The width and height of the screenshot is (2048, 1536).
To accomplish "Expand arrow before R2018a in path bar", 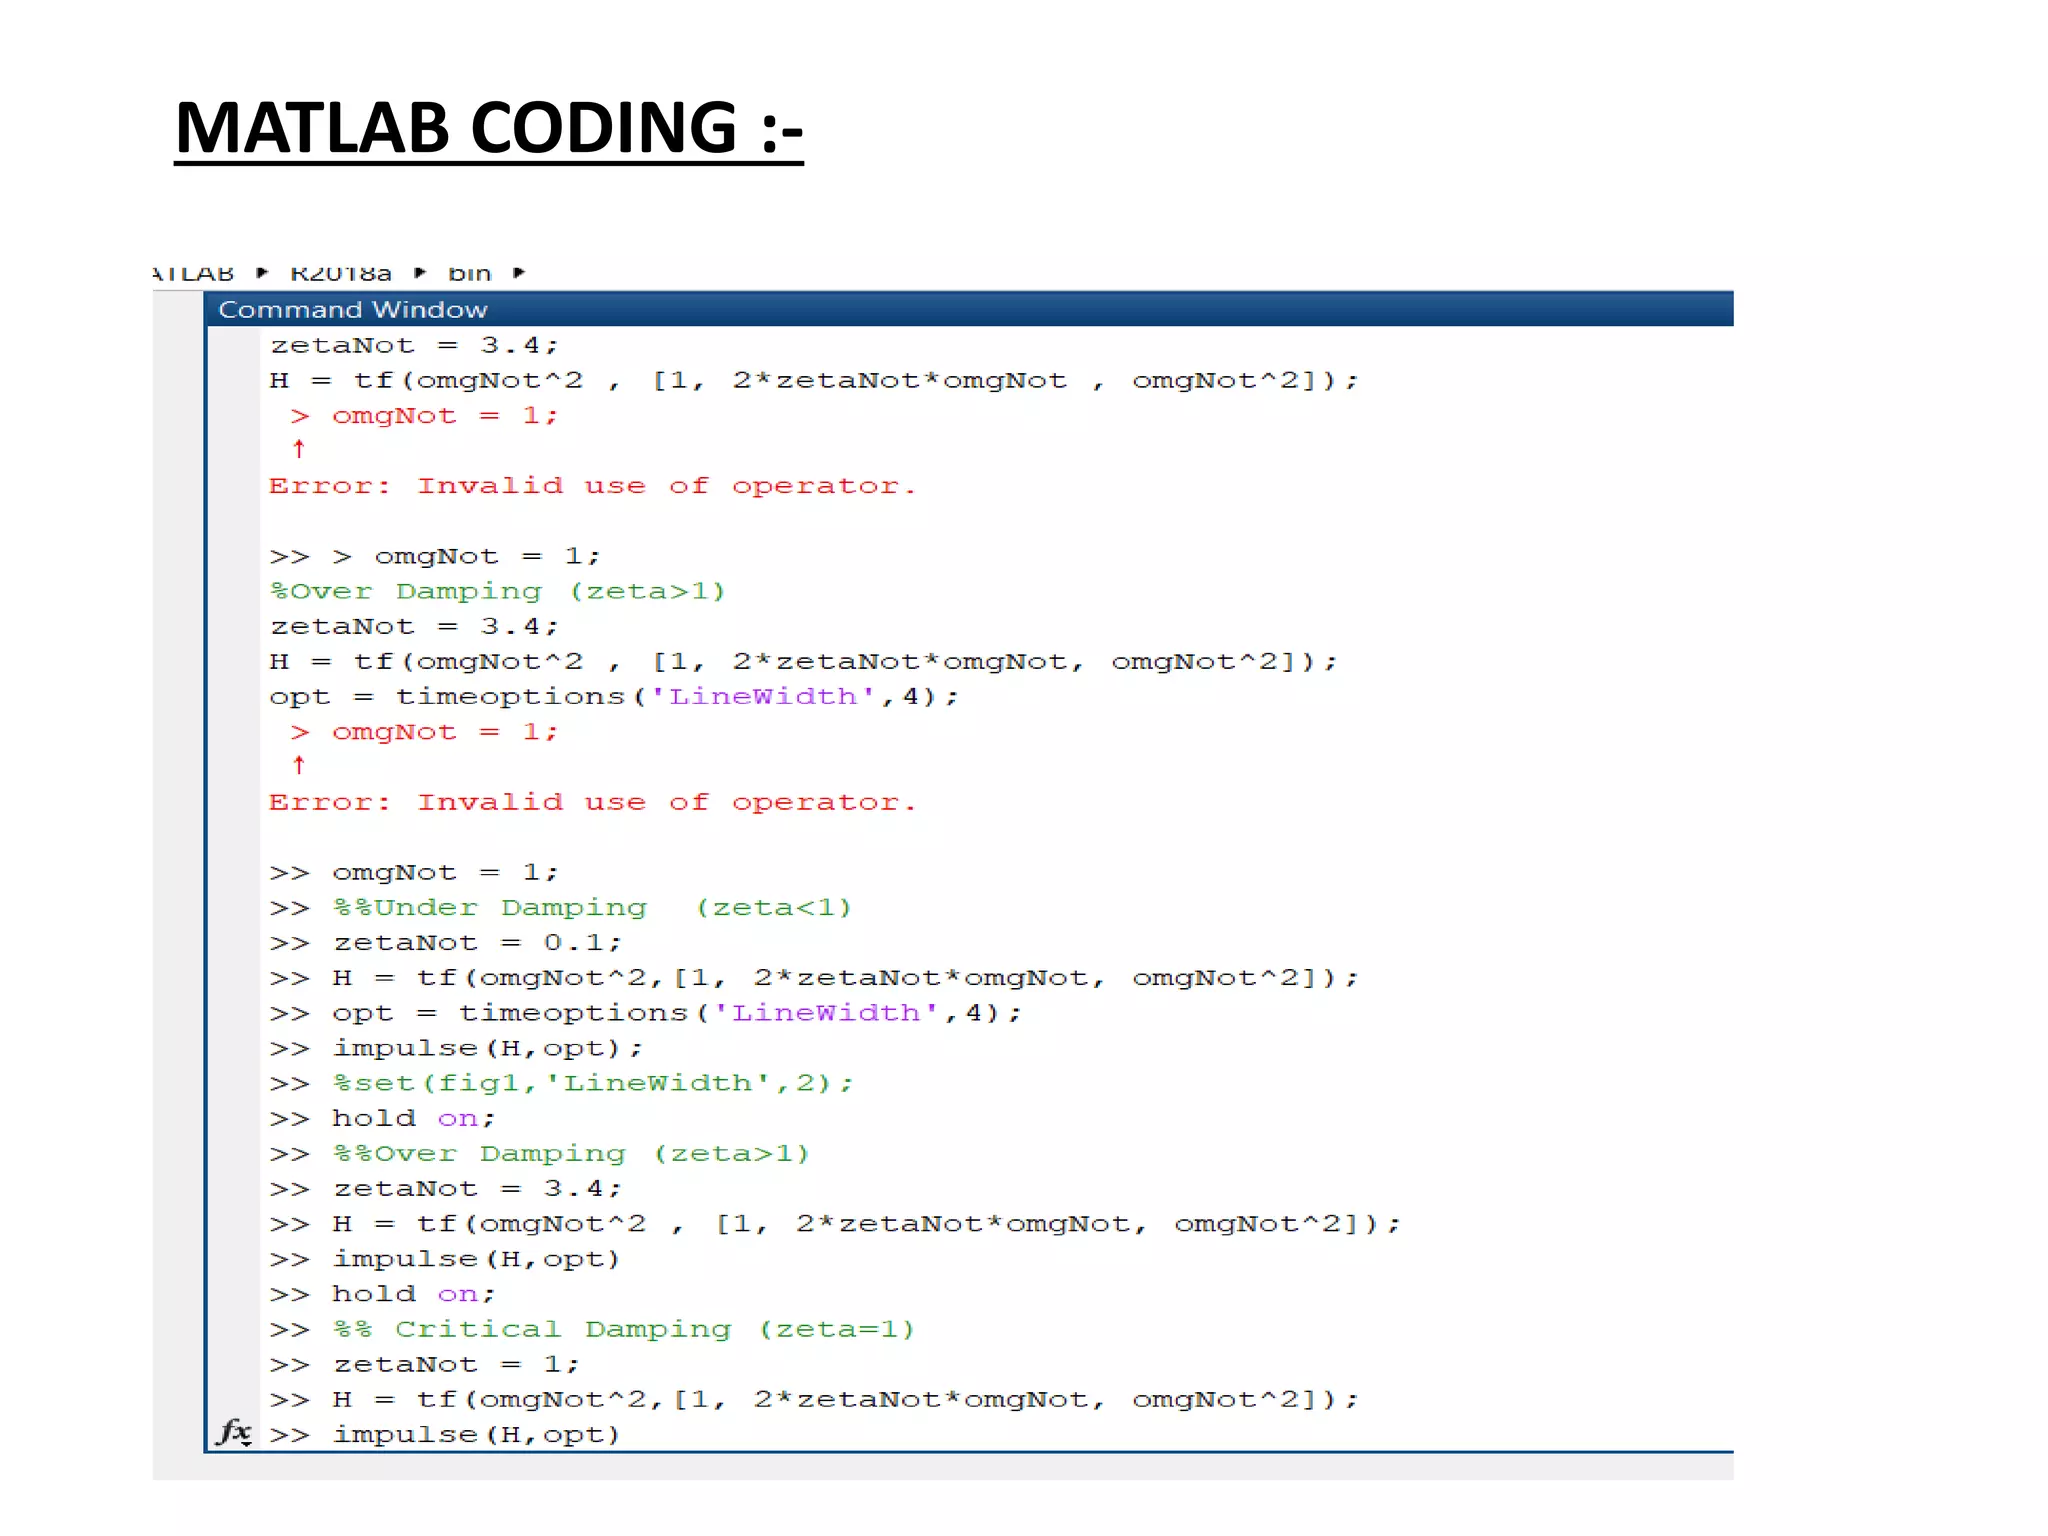I will tap(263, 273).
